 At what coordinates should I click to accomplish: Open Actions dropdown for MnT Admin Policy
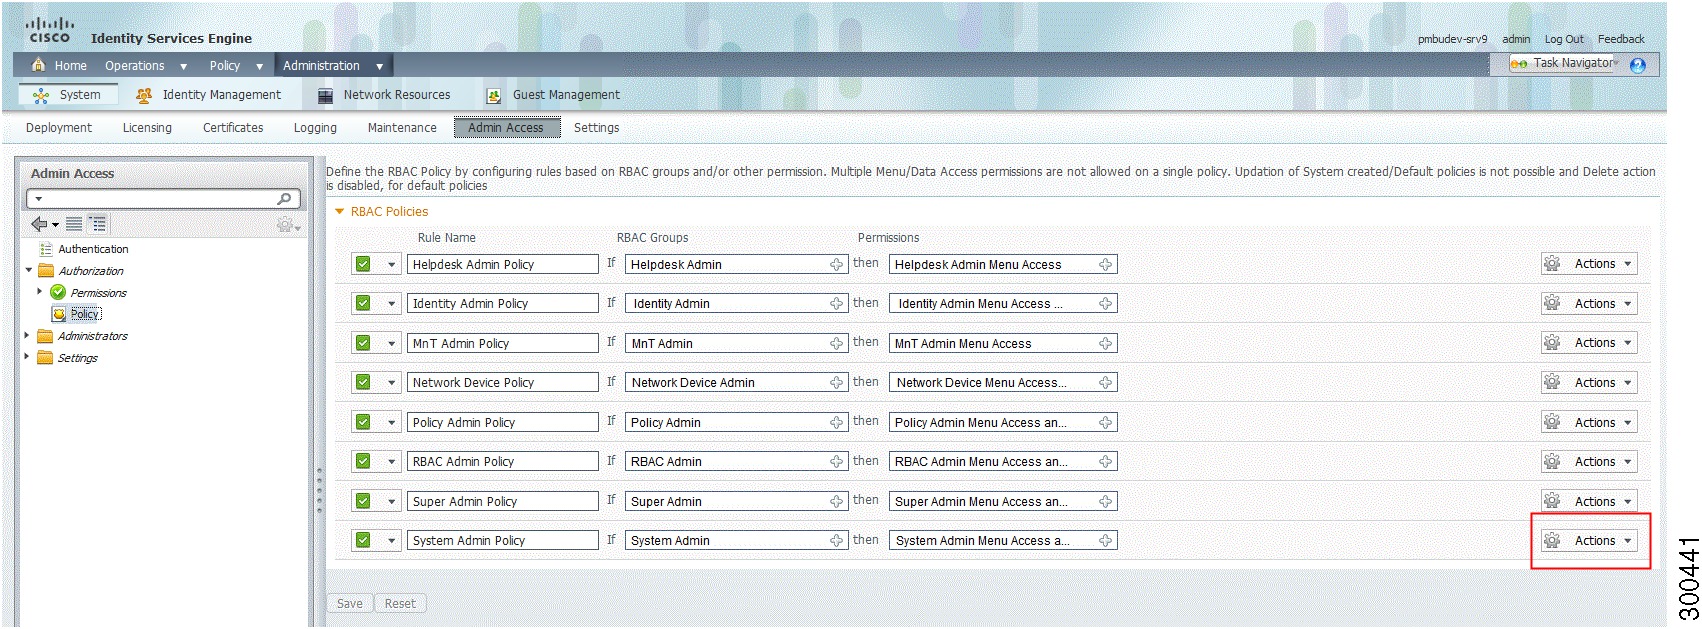click(1589, 343)
